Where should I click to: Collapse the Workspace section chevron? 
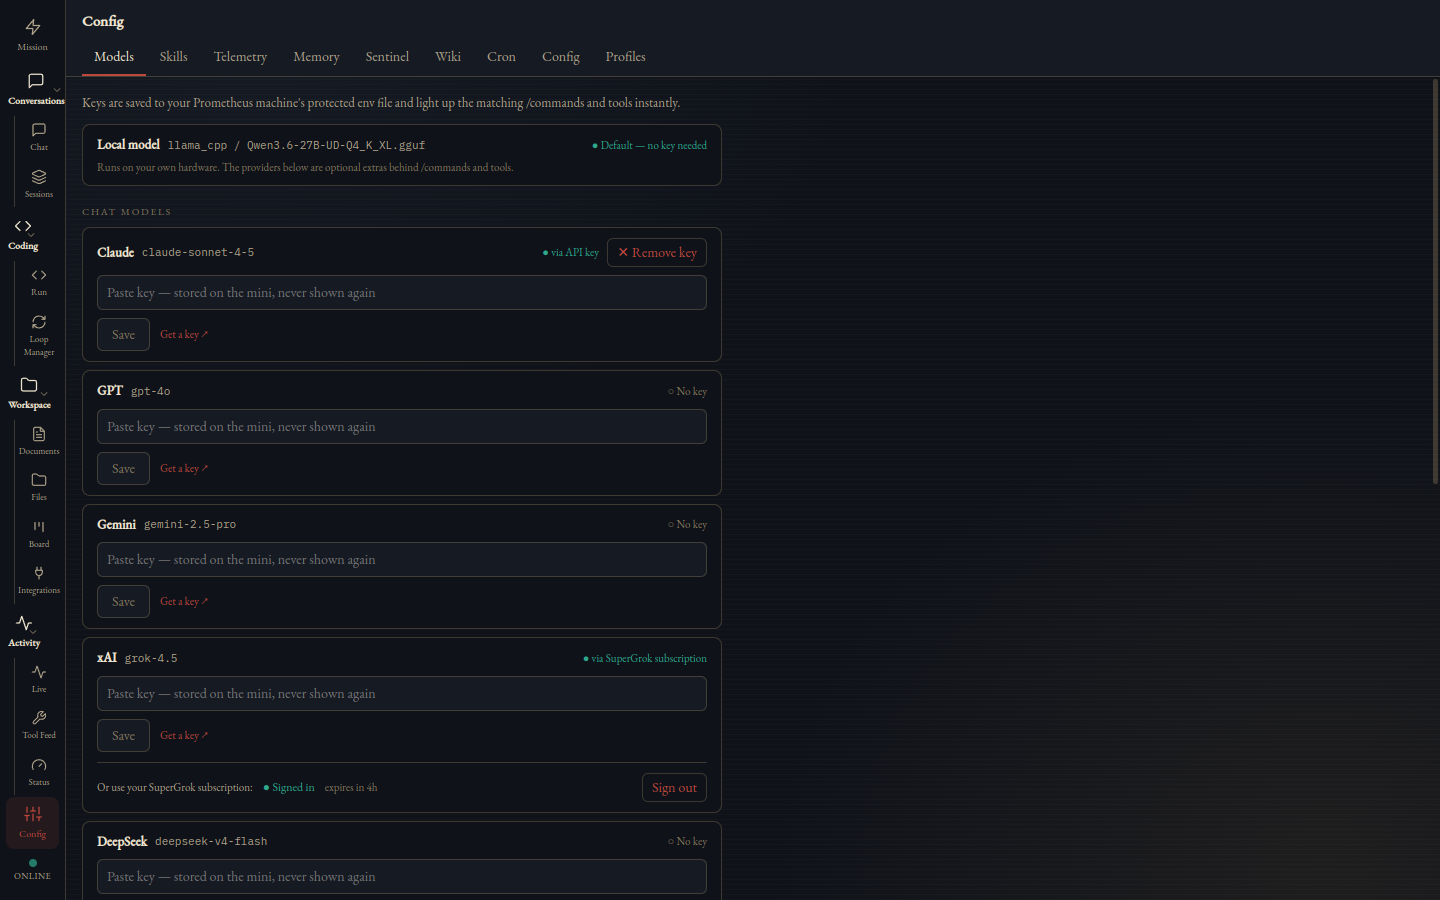tap(44, 394)
